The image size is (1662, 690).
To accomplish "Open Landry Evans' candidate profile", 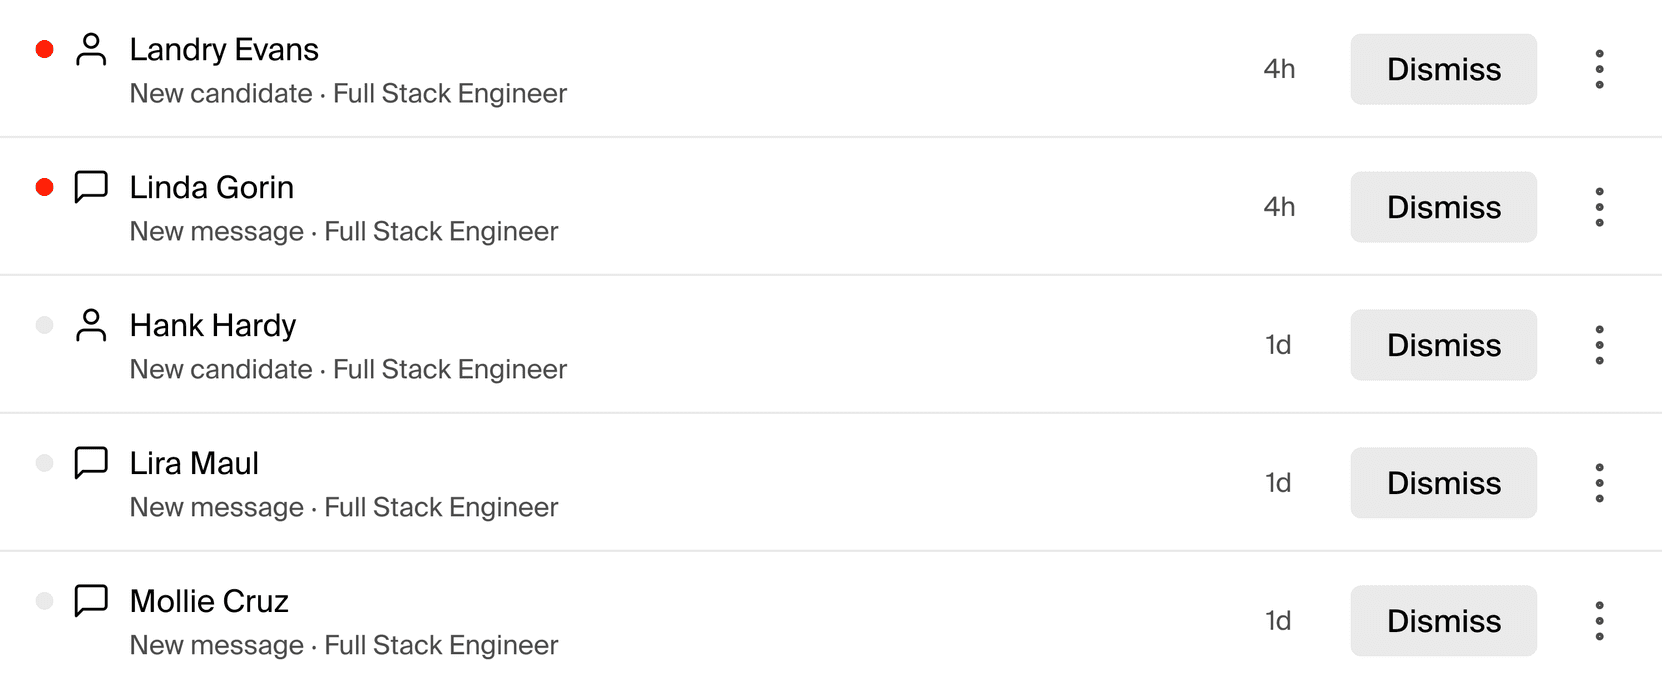I will pos(223,48).
